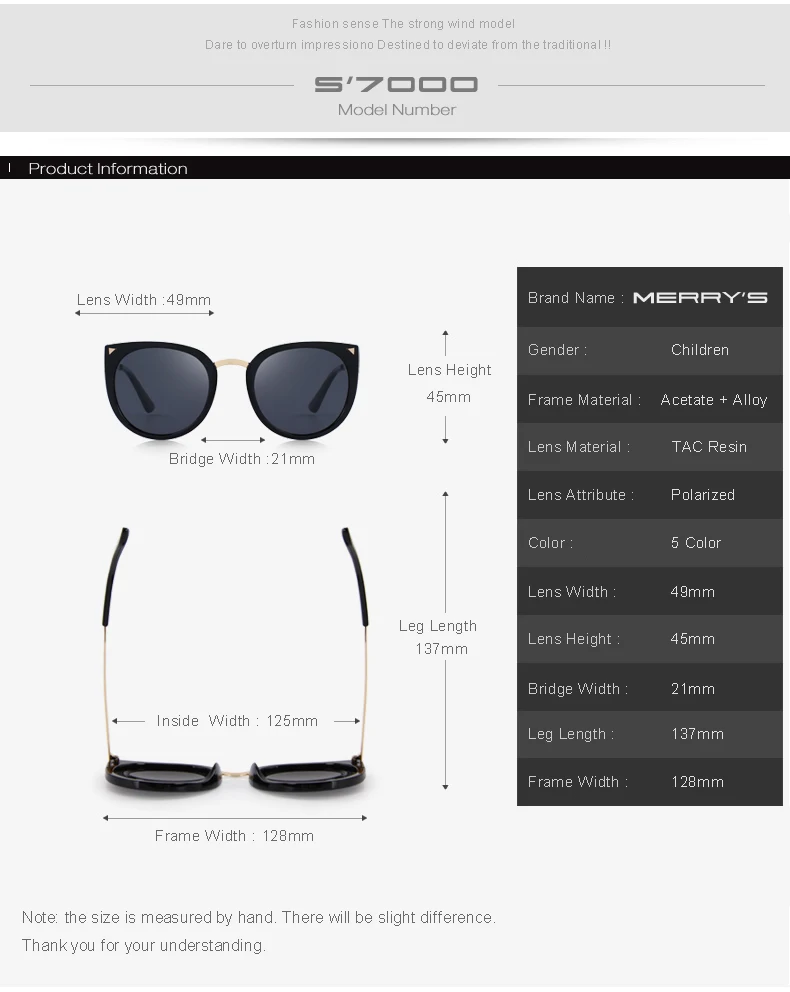Click the '5 Color' value
Screen dimensions: 790x992
[696, 543]
